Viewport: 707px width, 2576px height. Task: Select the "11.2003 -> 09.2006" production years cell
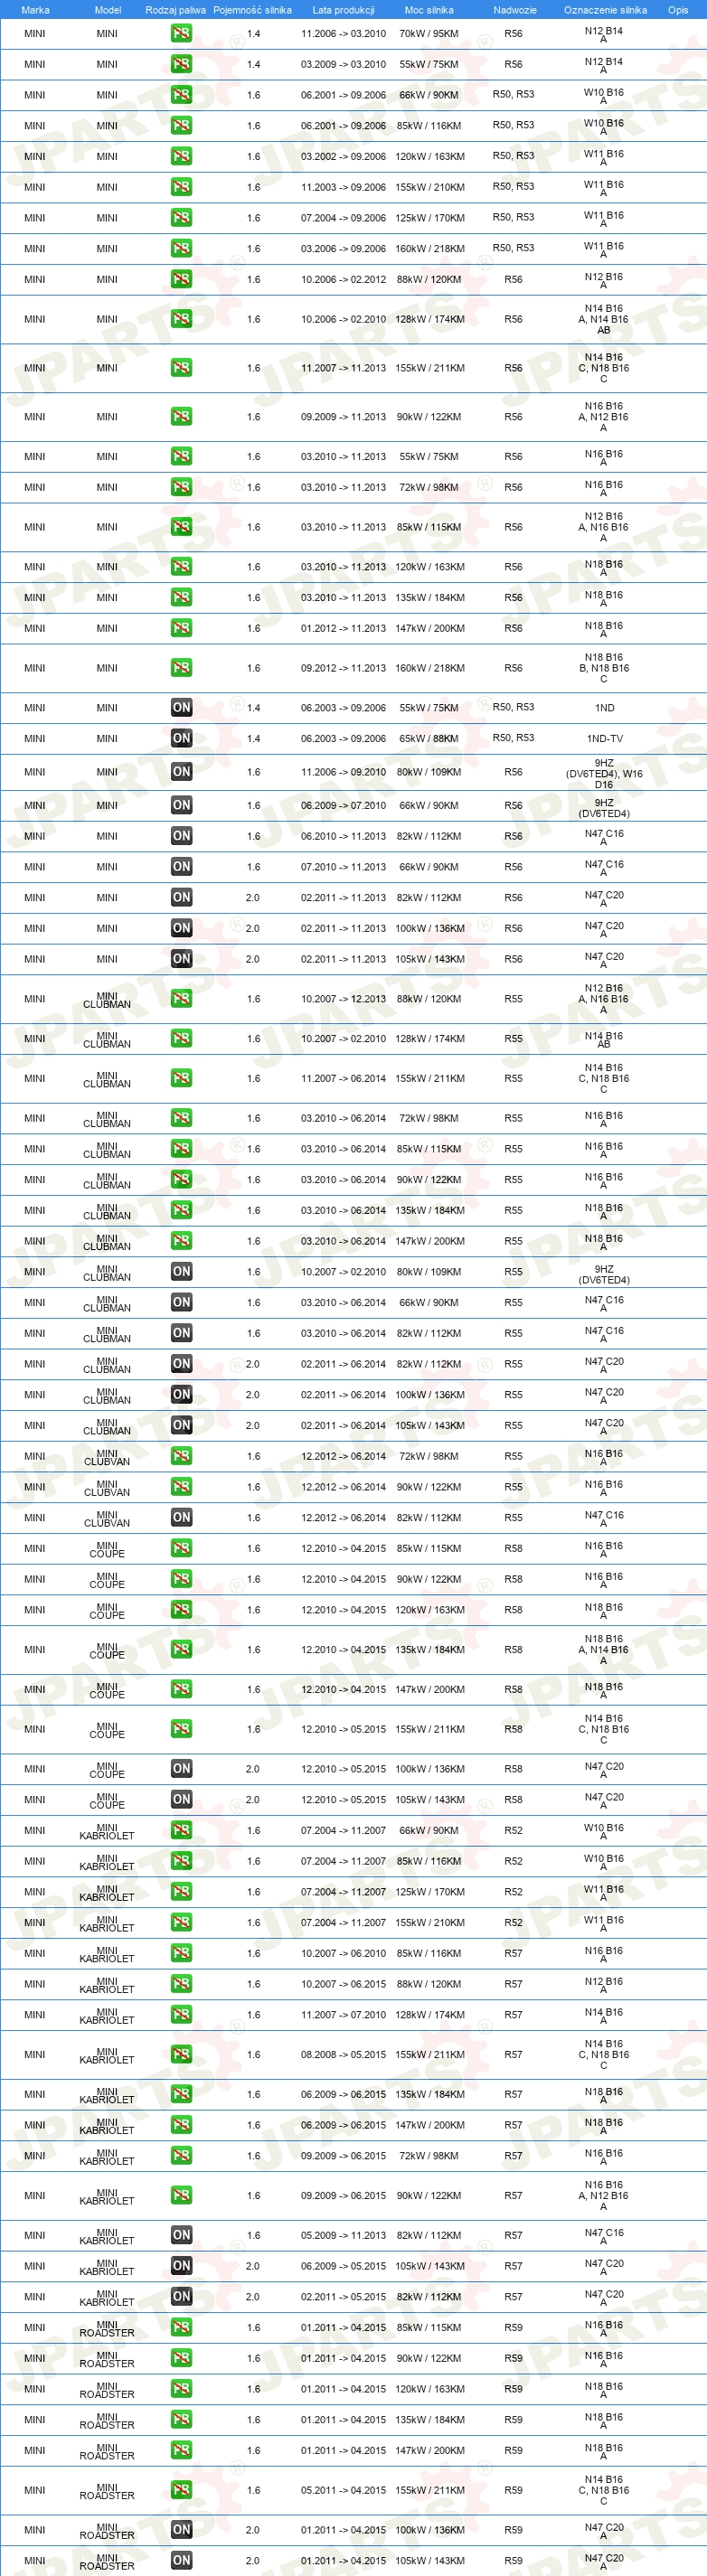point(343,187)
